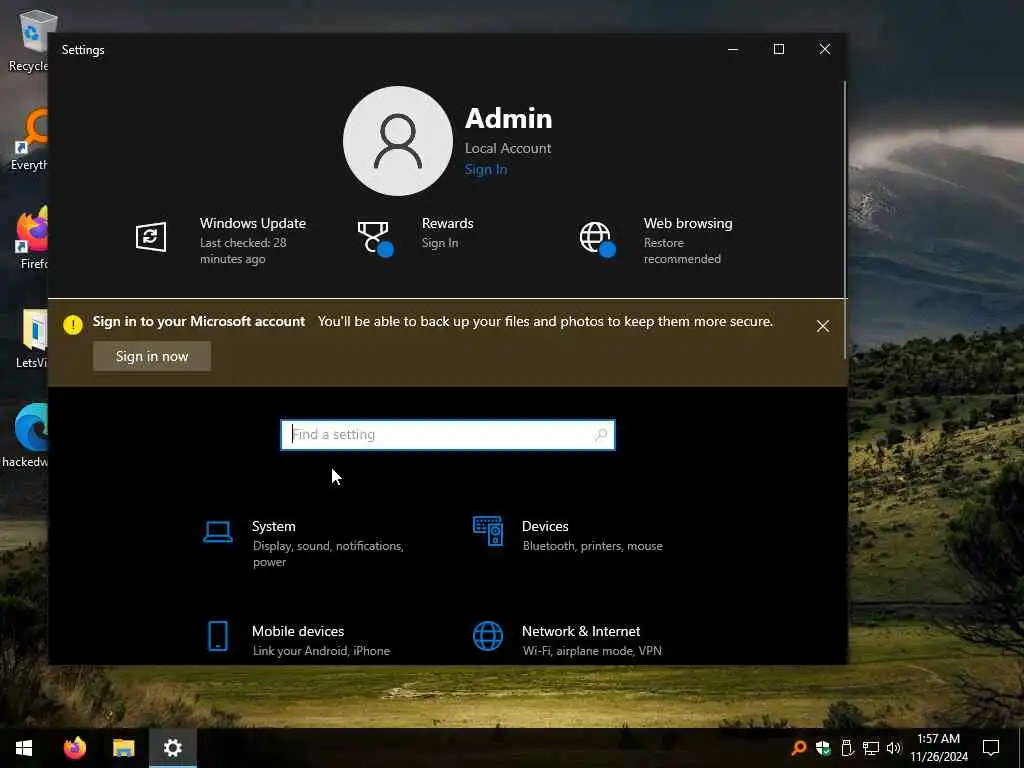
Task: Open the Windows Start menu
Action: click(24, 748)
